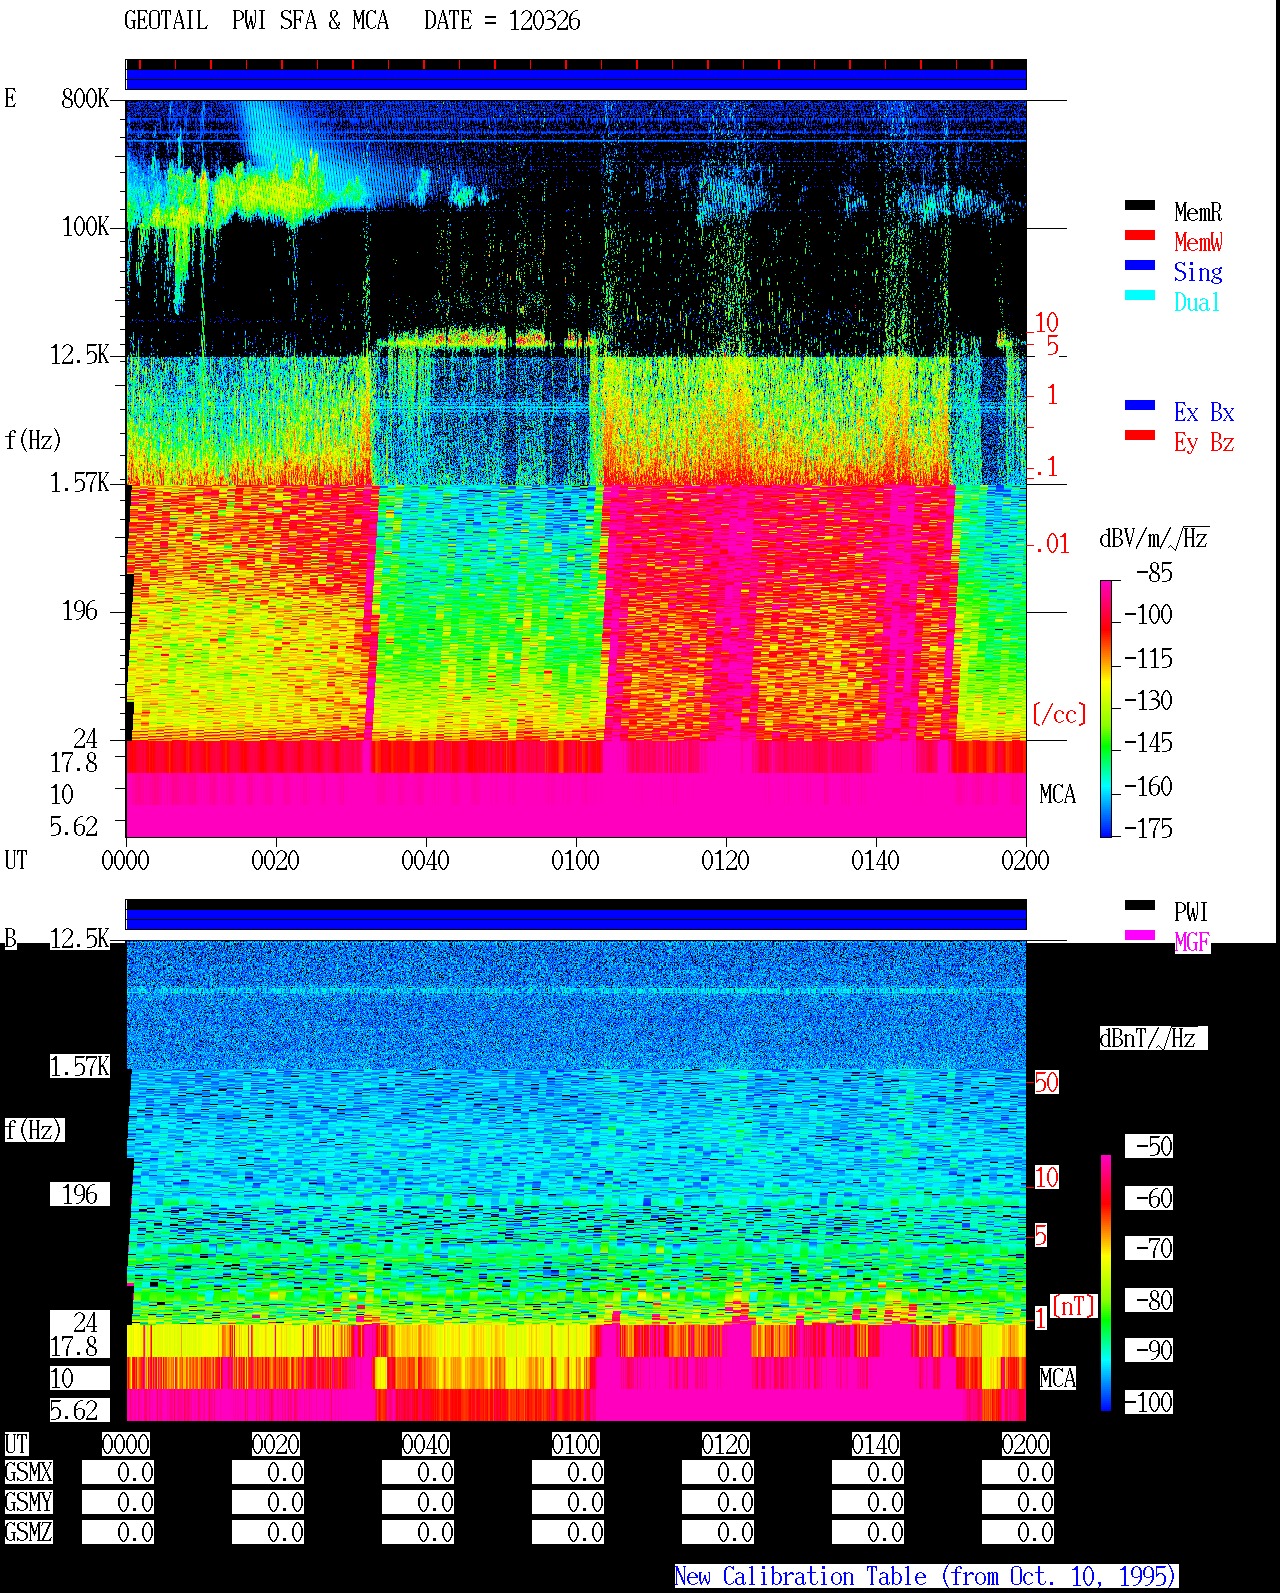The height and width of the screenshot is (1593, 1280).
Task: Click the red MemW legend swatch
Action: (x=1140, y=236)
